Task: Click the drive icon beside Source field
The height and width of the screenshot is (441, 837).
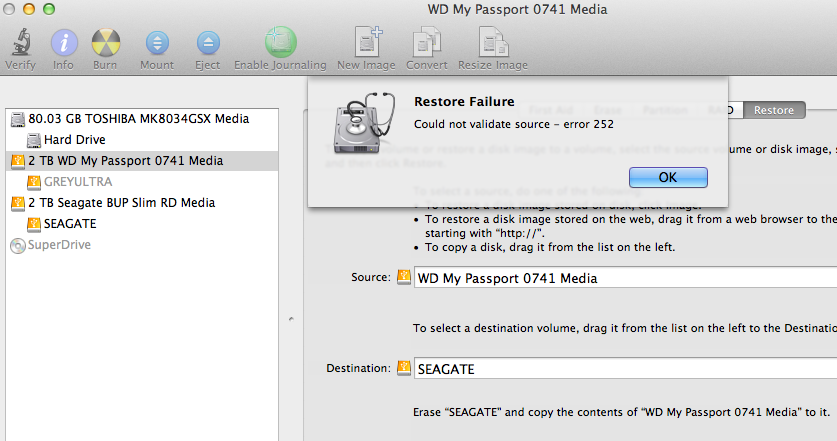Action: click(x=404, y=277)
